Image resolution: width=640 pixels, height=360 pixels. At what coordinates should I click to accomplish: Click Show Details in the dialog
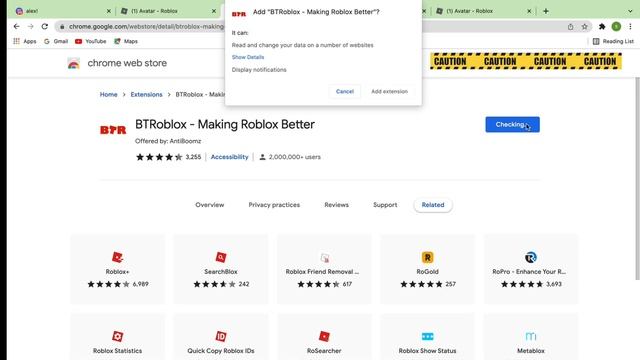point(248,57)
